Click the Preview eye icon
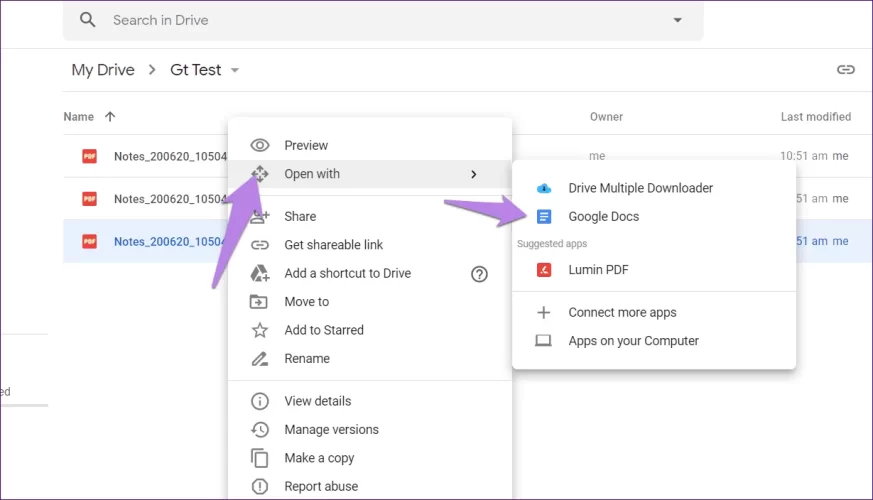The height and width of the screenshot is (500, 873). click(260, 146)
